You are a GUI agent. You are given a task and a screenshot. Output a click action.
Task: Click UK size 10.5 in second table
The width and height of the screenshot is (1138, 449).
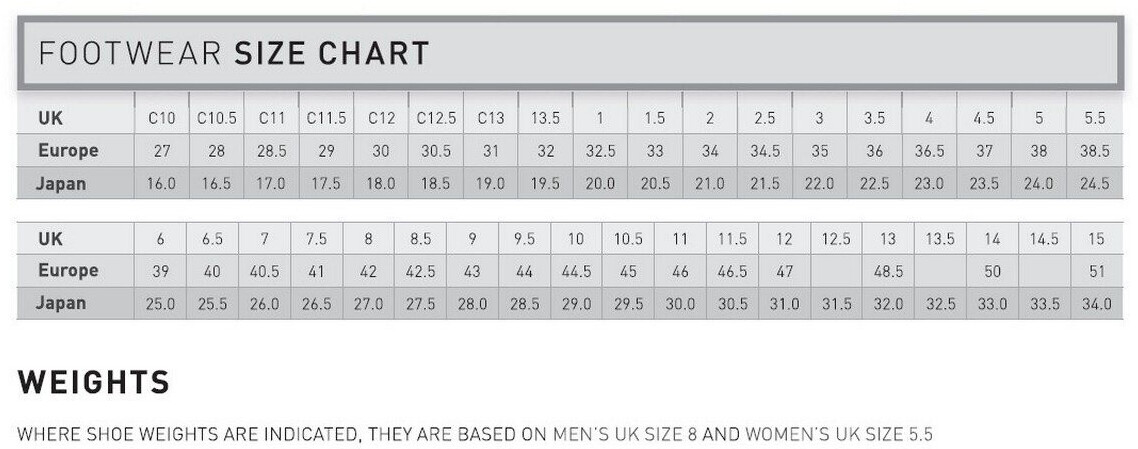[x=628, y=239]
